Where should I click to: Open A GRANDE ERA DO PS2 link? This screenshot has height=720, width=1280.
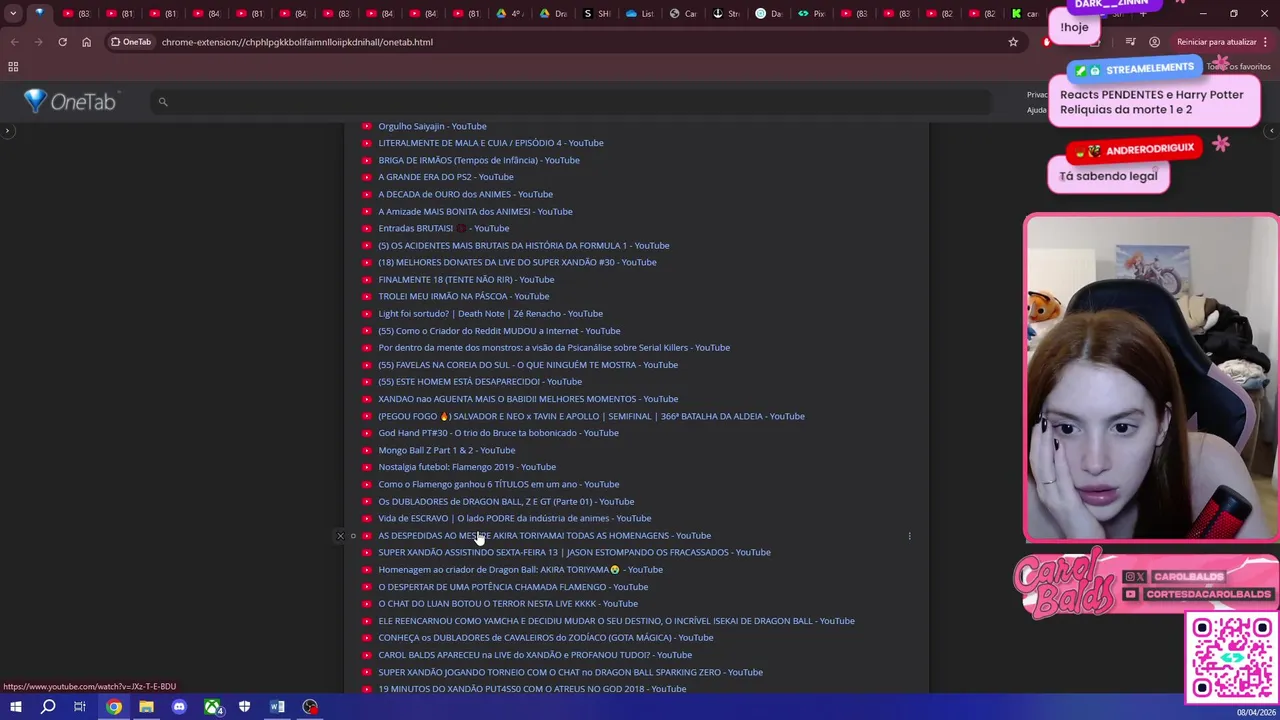[445, 177]
